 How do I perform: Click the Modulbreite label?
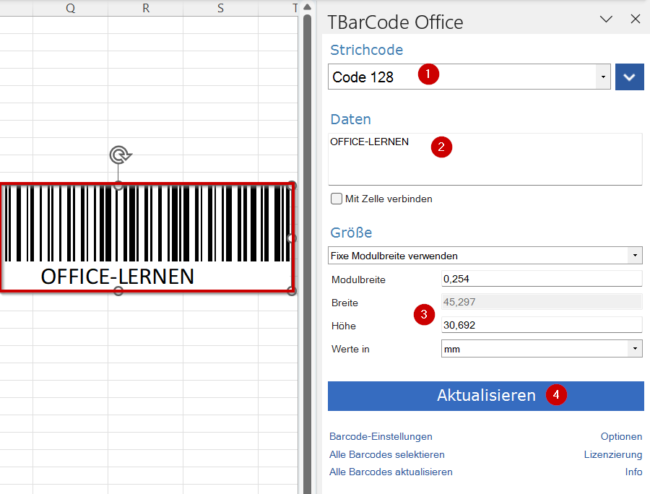358,280
